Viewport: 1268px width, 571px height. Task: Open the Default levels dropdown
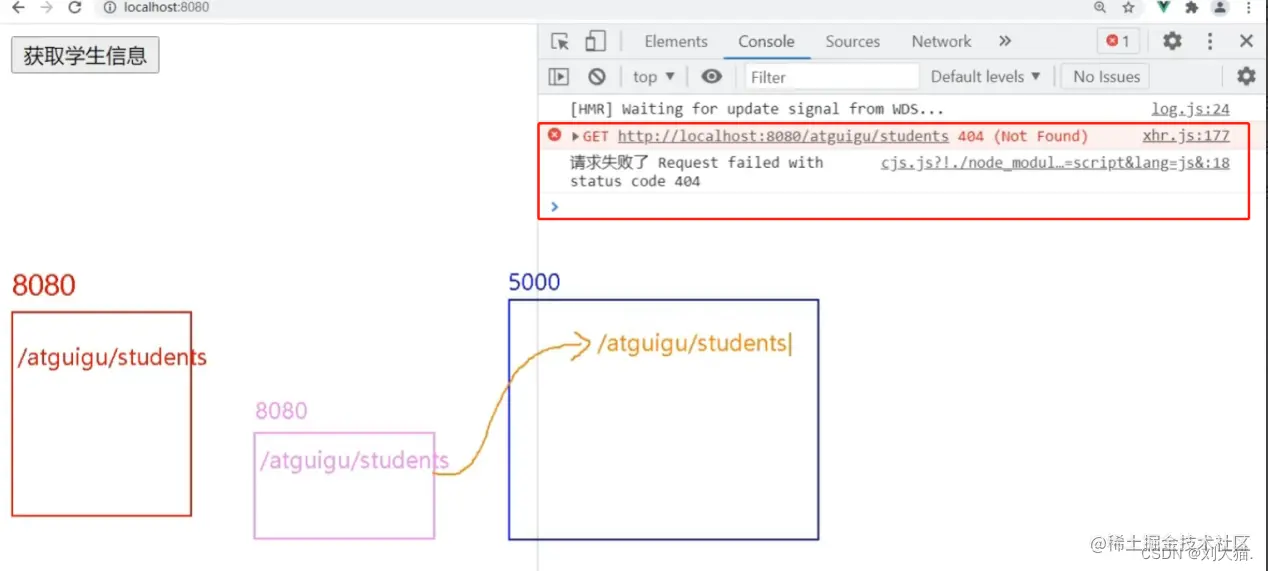[x=986, y=76]
